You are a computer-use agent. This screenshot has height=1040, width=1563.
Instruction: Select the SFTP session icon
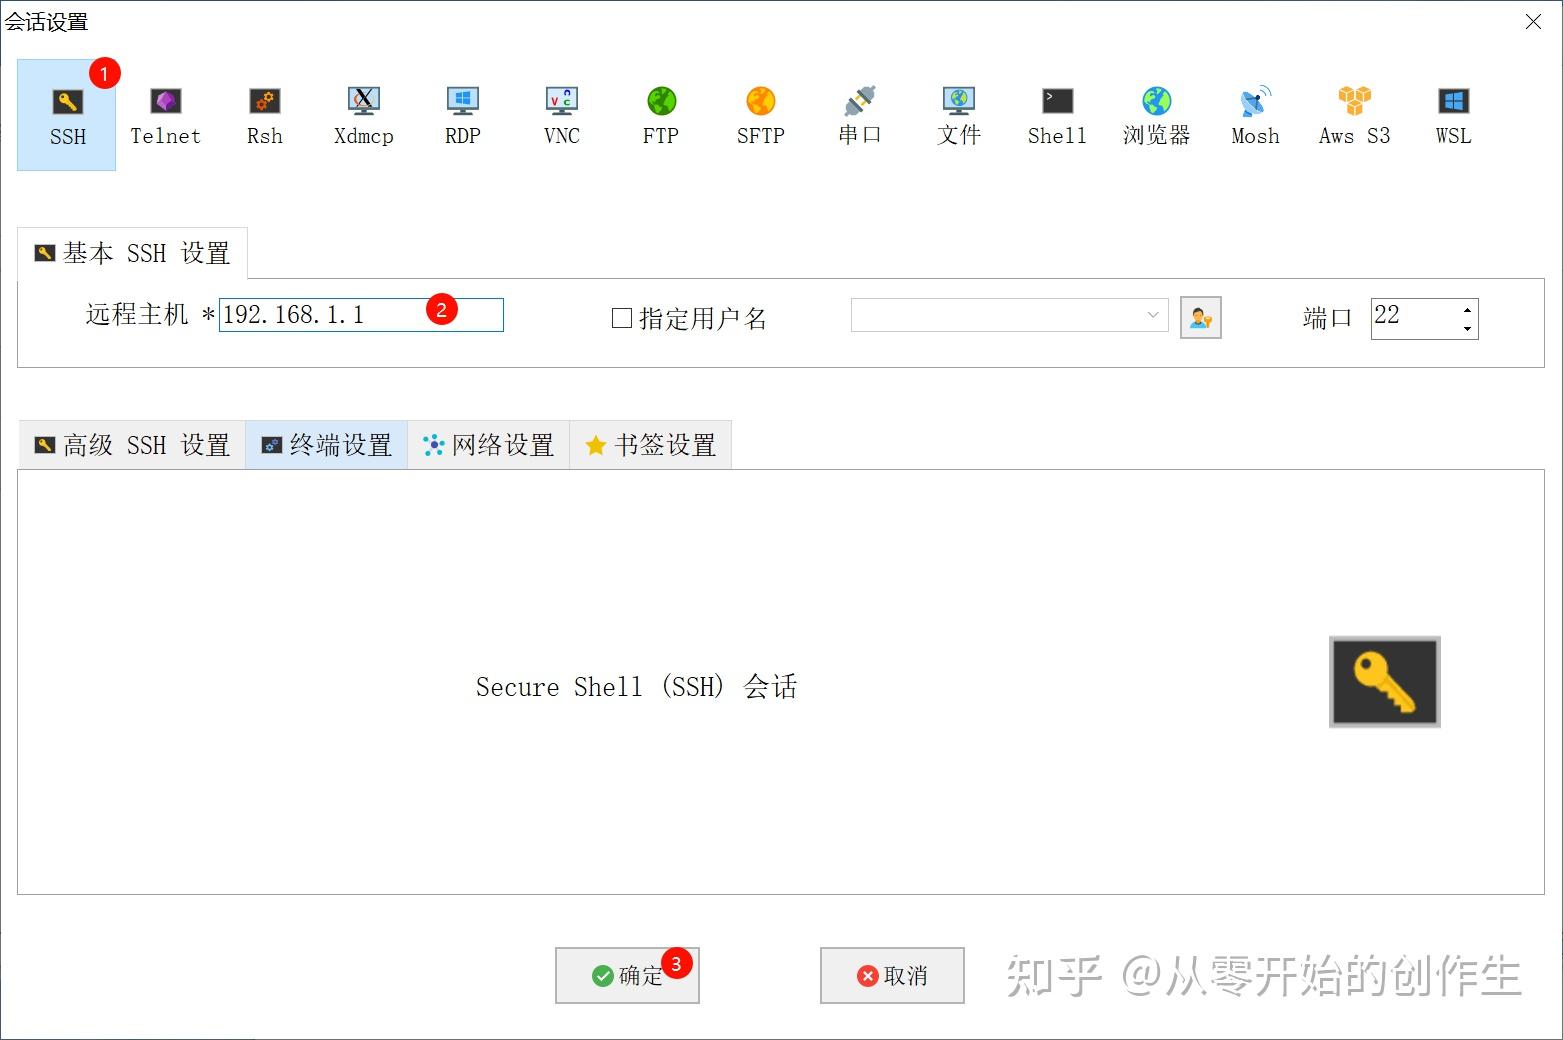pos(760,115)
